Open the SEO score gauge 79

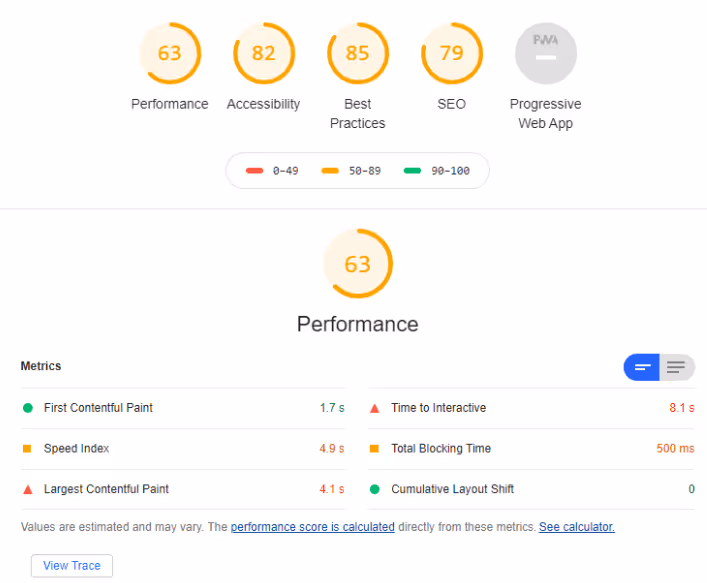click(x=451, y=53)
